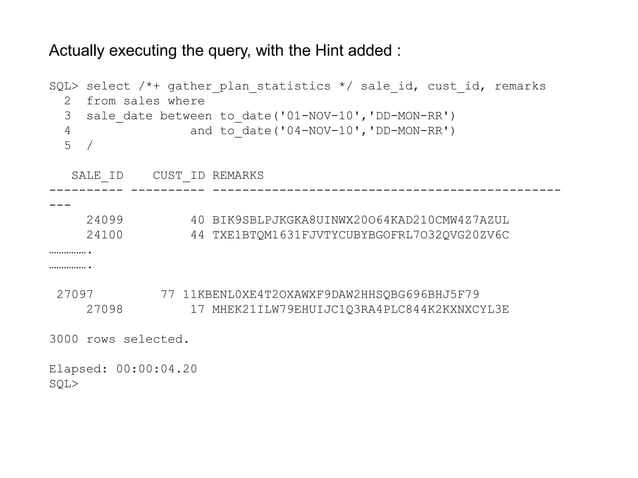The width and height of the screenshot is (638, 478).
Task: Click the gather_plan_statistics hint text
Action: coord(249,86)
